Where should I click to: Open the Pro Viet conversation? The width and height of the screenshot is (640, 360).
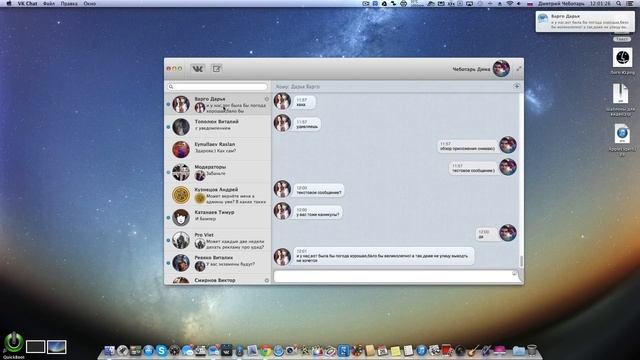point(218,240)
